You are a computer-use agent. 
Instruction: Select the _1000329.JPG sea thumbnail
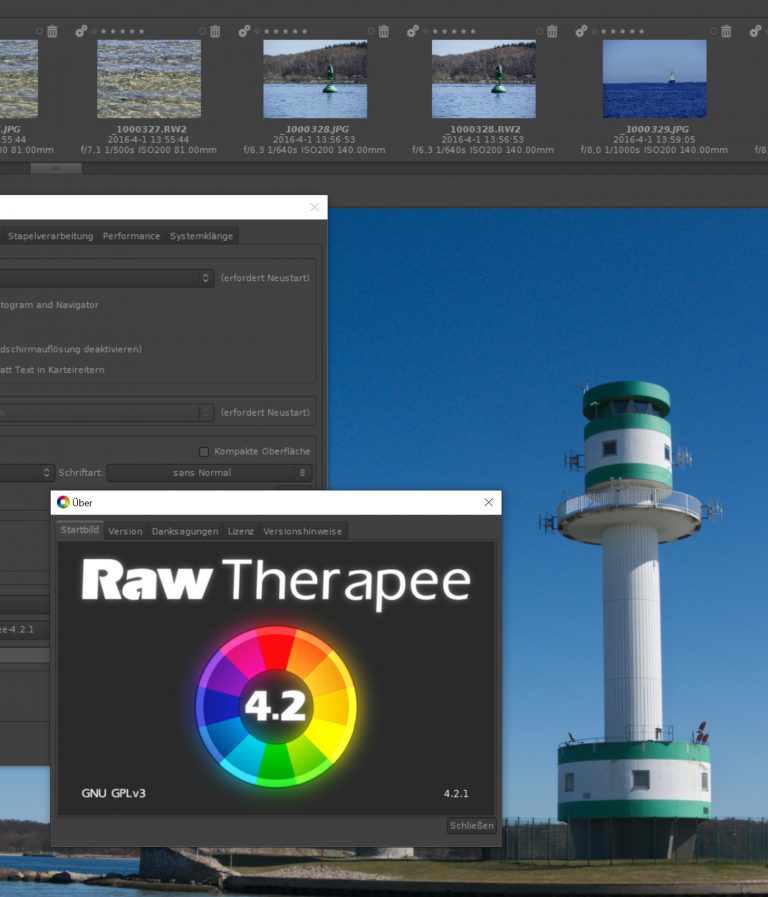[655, 79]
